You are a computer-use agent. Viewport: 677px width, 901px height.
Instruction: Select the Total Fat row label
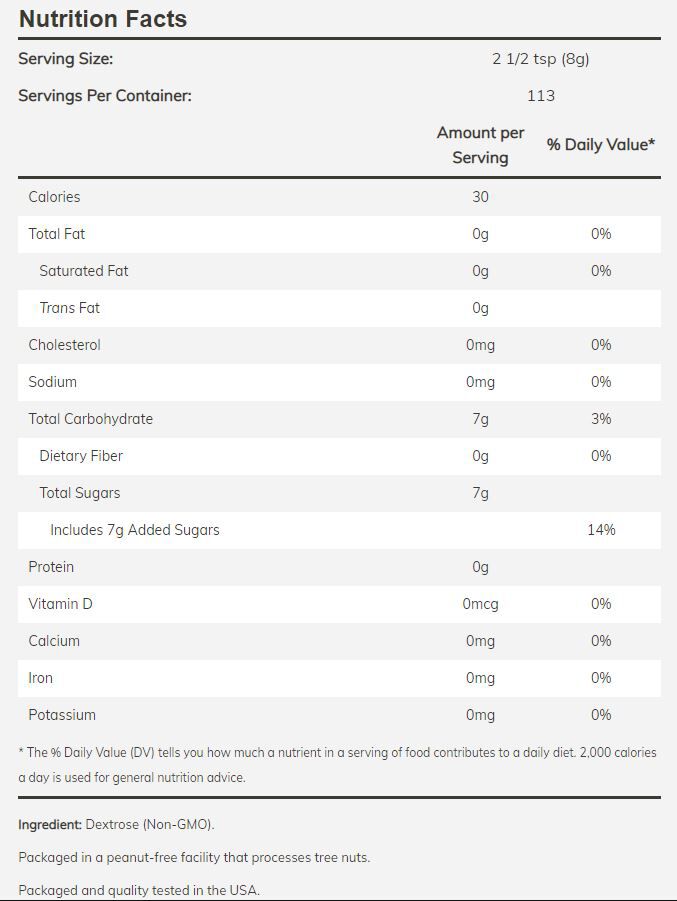pos(57,234)
